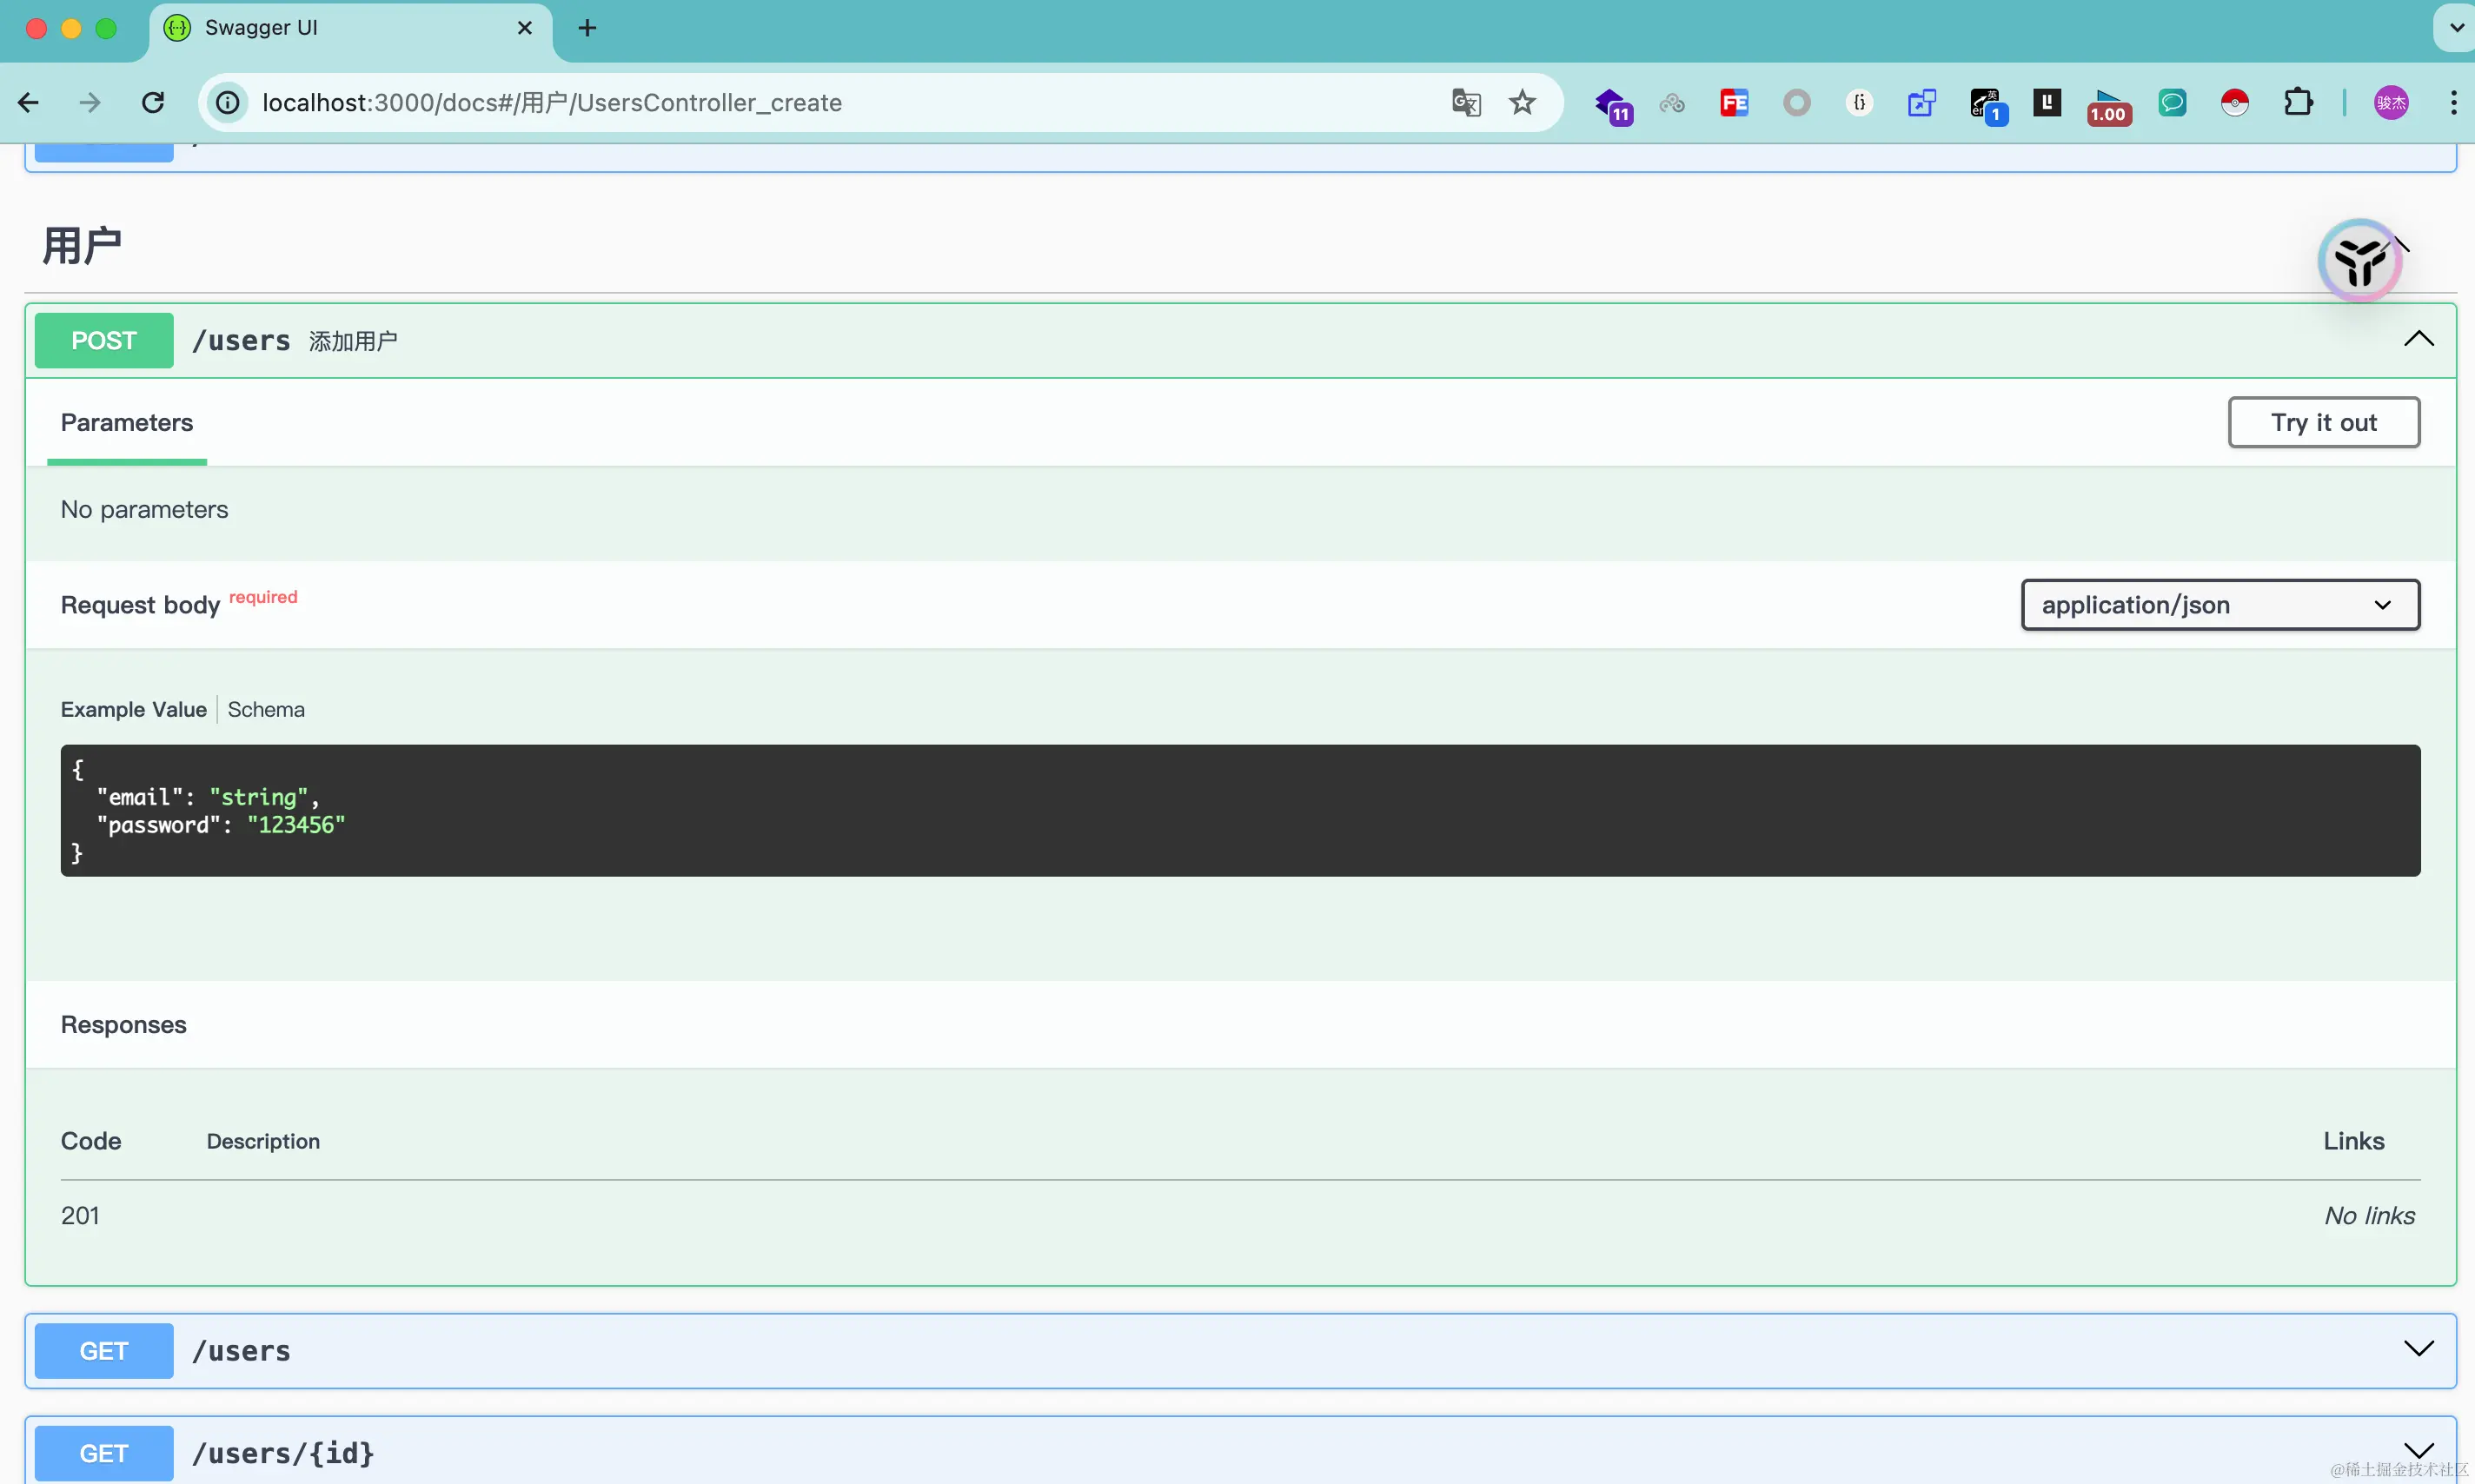Switch to the Schema tab
The height and width of the screenshot is (1484, 2475).
coord(266,709)
